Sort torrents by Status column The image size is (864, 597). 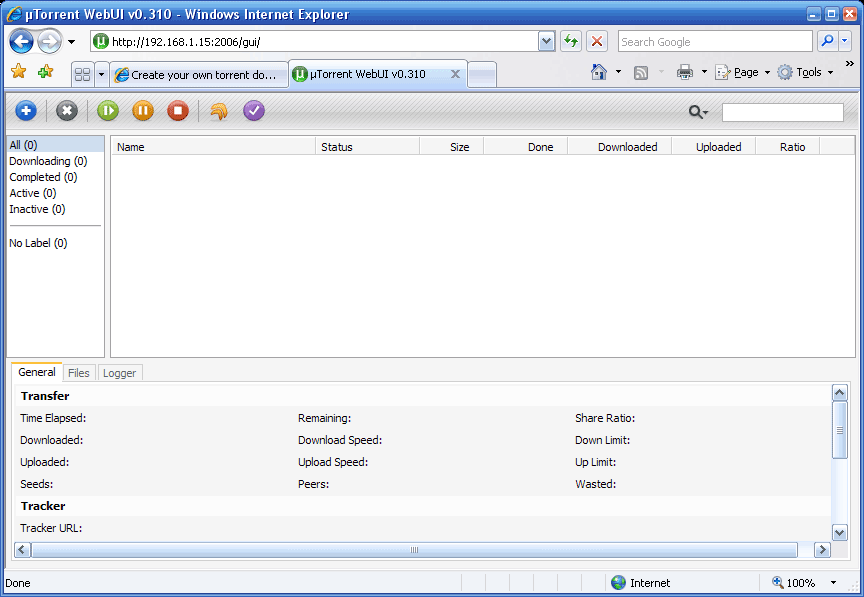[368, 147]
